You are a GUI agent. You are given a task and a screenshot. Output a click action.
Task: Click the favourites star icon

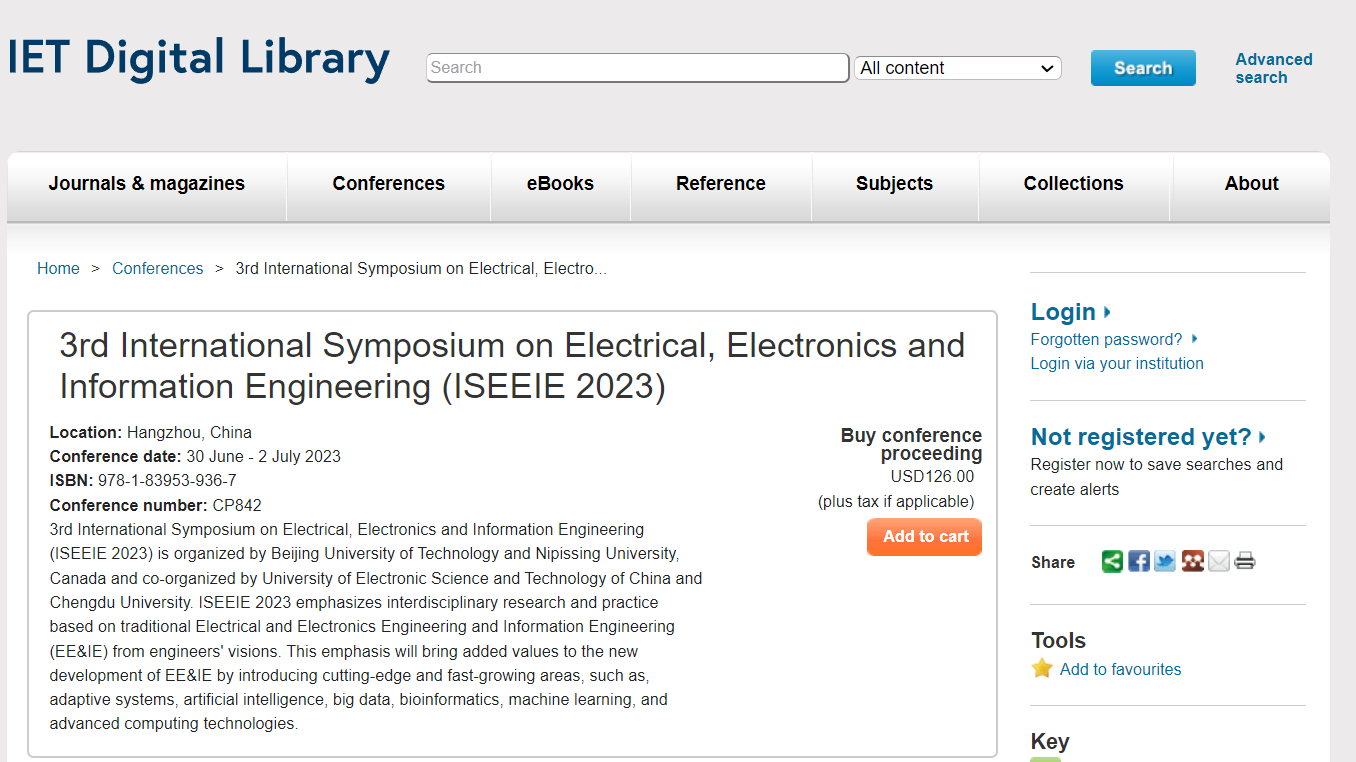(x=1042, y=668)
